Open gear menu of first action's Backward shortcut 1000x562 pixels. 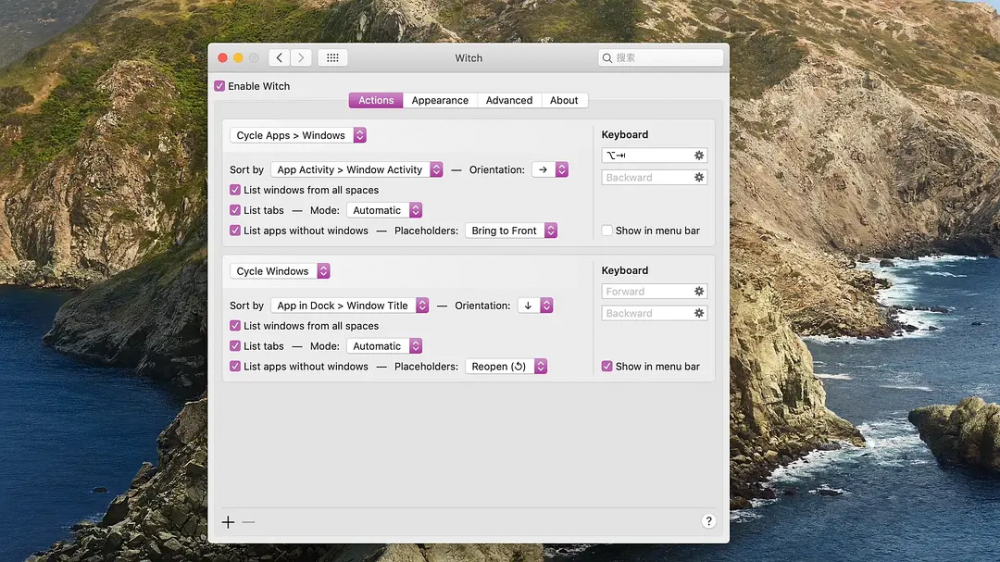point(699,177)
